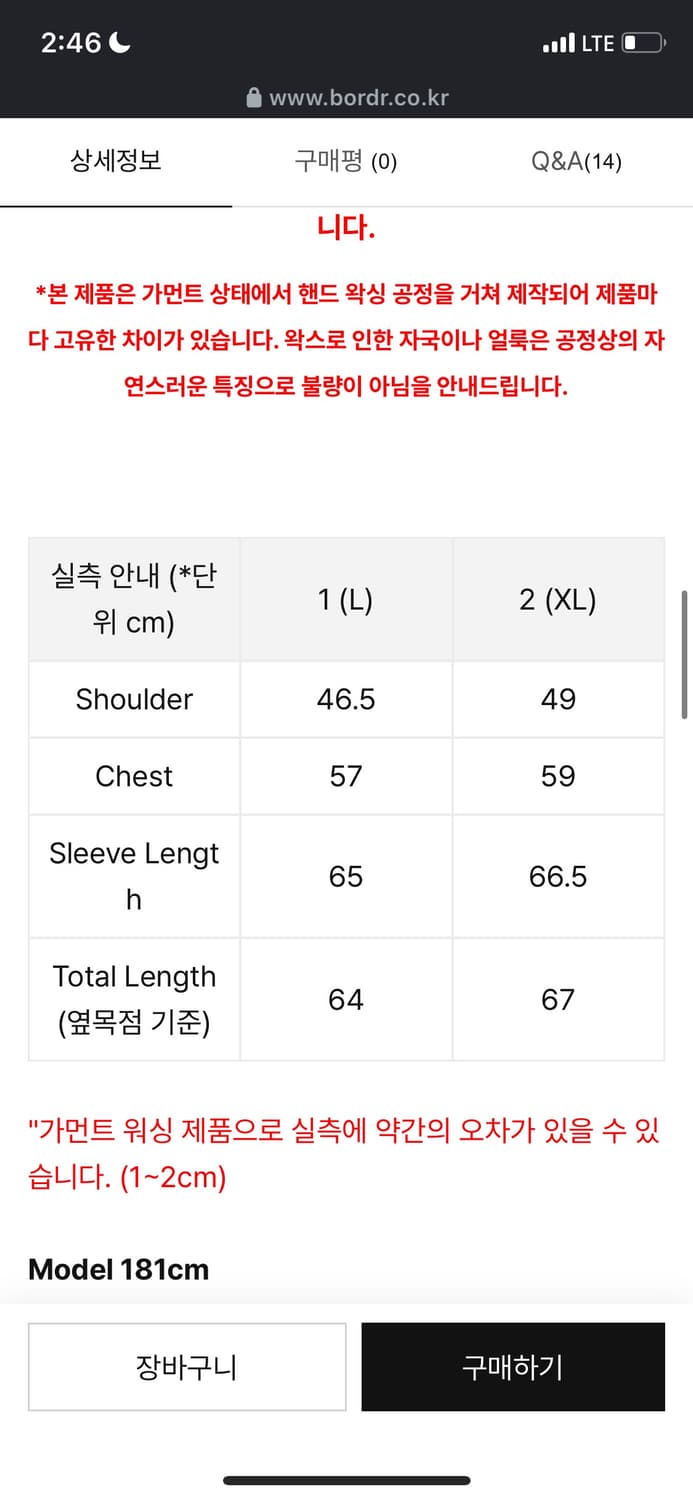Switch to the 구매평 (0) tab
The height and width of the screenshot is (1500, 693).
(346, 161)
